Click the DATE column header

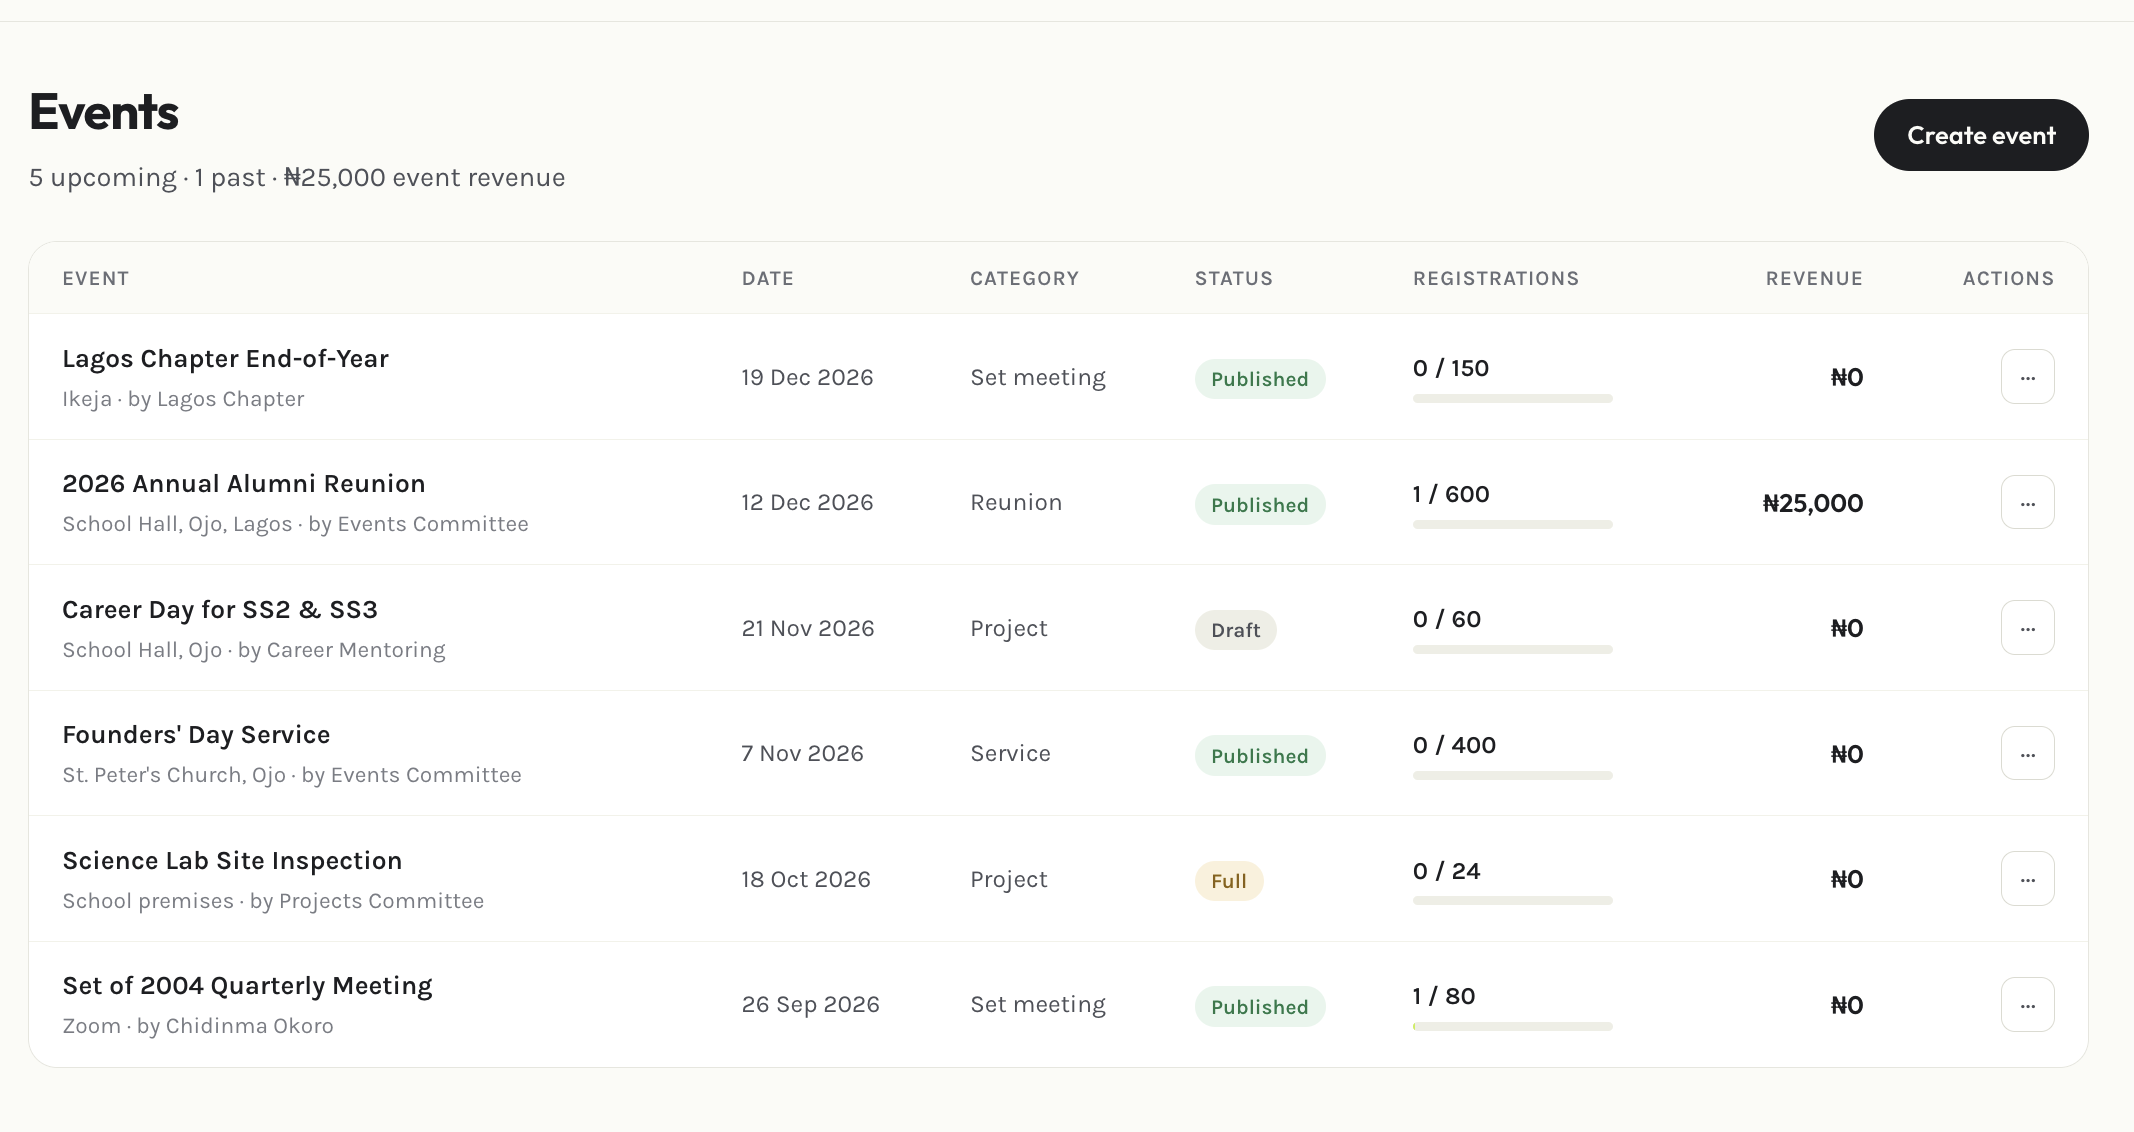pos(768,279)
